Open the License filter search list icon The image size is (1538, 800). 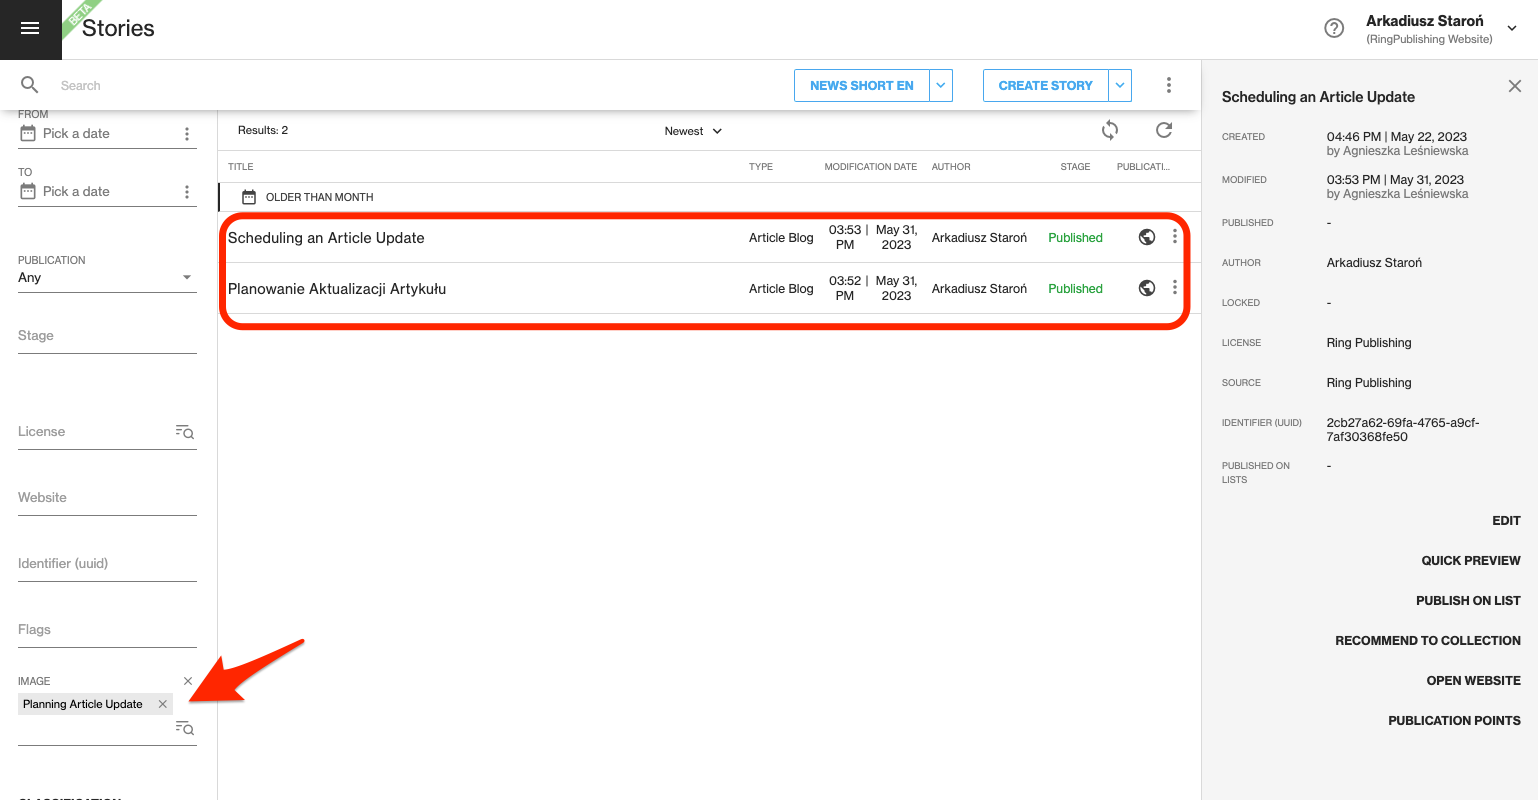coord(185,432)
